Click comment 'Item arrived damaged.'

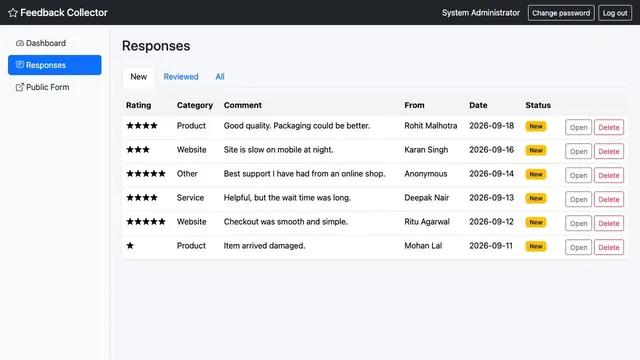[264, 246]
